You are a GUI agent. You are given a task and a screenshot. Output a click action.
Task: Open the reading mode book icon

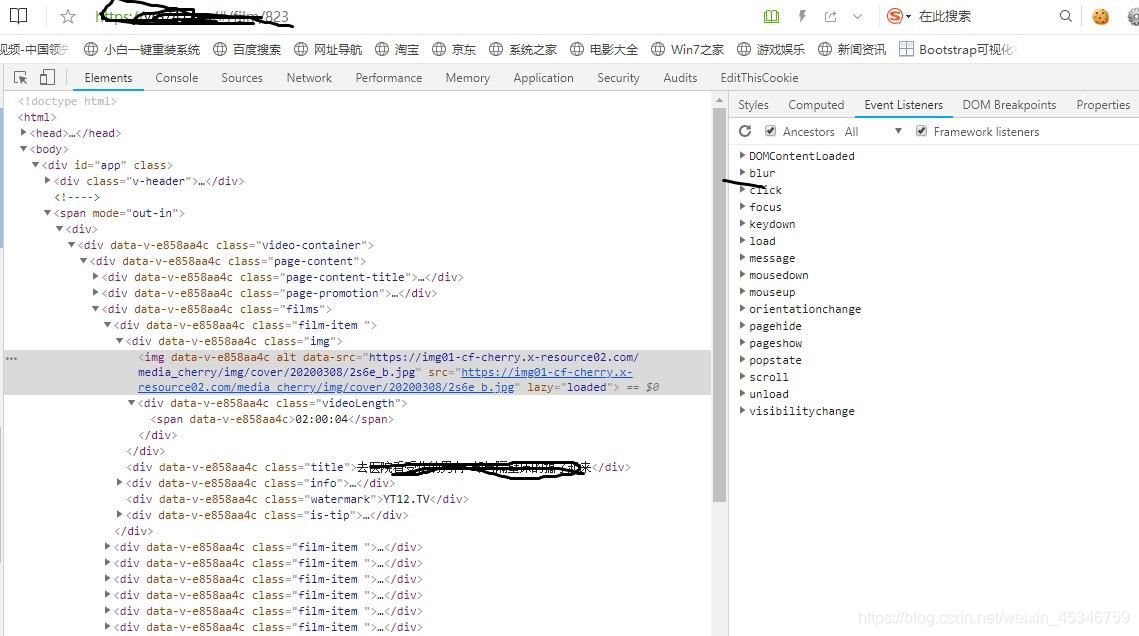tap(771, 17)
